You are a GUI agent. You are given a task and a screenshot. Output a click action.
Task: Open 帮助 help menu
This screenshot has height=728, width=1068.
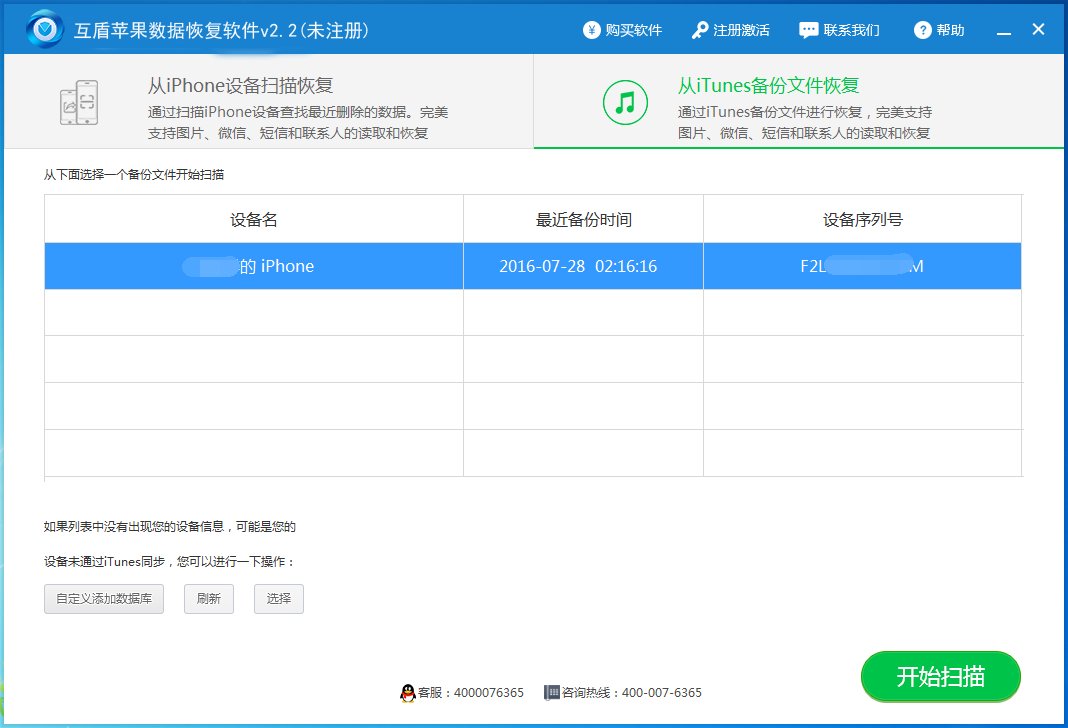tap(950, 30)
